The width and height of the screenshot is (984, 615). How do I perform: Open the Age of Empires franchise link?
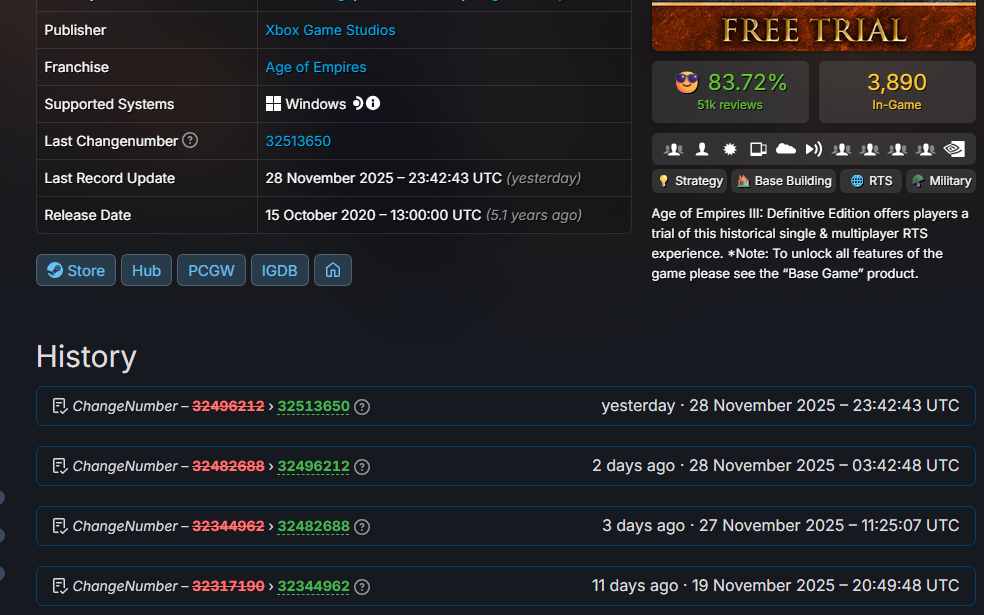point(315,67)
